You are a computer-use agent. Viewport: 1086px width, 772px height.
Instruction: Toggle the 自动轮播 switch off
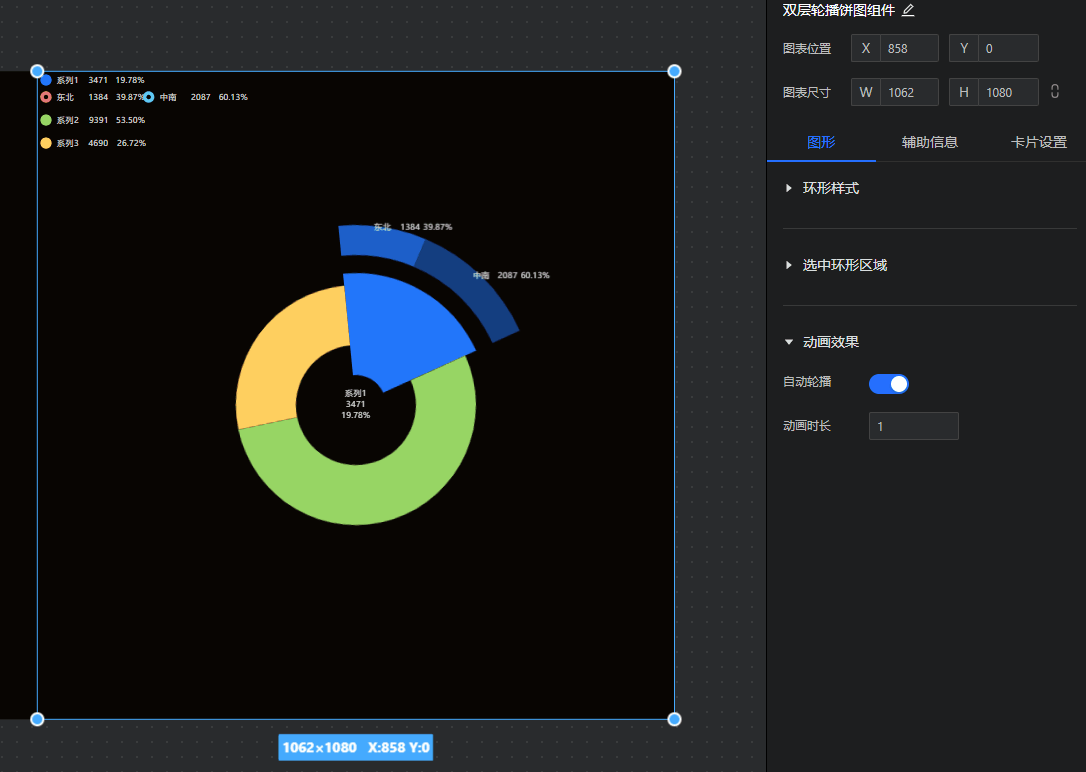pyautogui.click(x=888, y=384)
